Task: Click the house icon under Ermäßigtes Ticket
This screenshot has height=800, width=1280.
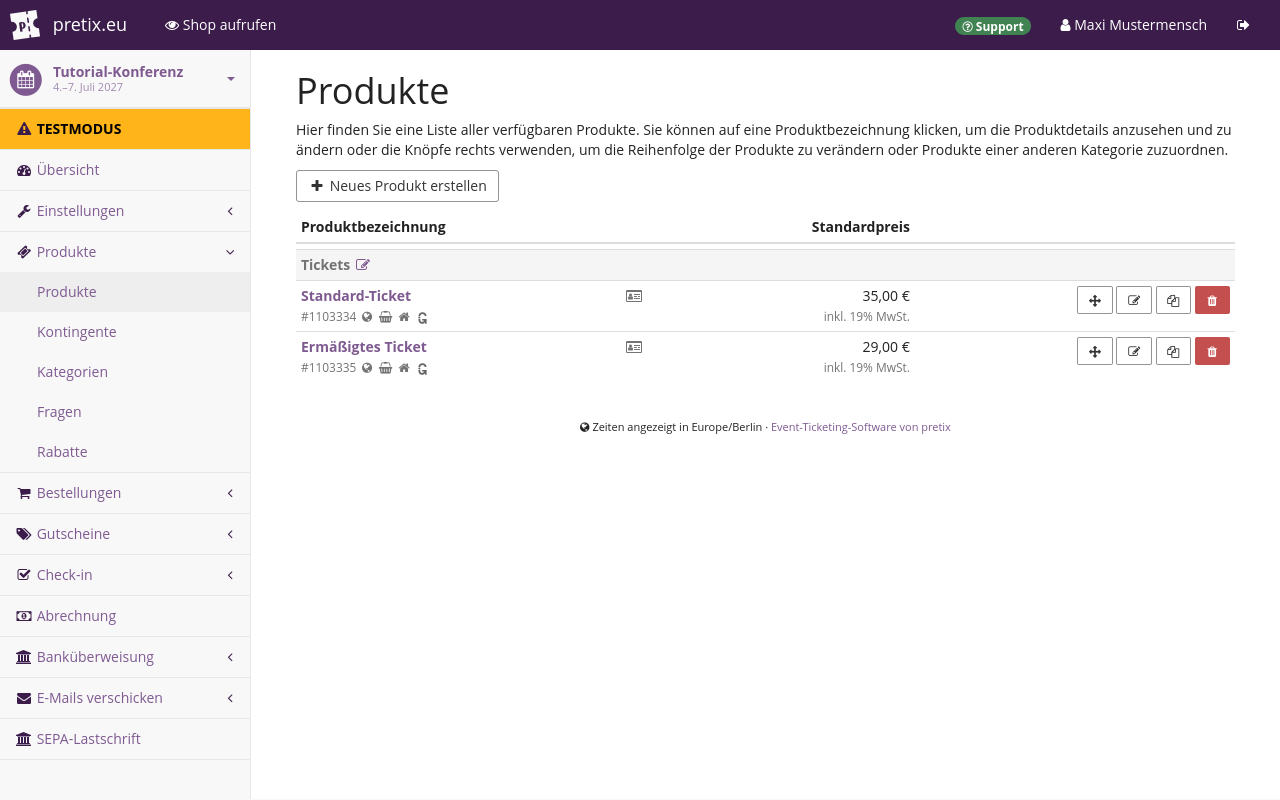Action: click(x=404, y=368)
